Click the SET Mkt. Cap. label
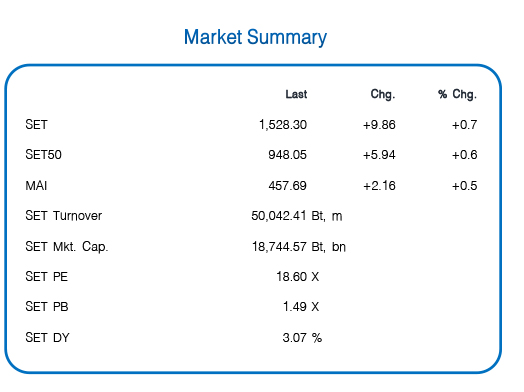 coord(67,247)
